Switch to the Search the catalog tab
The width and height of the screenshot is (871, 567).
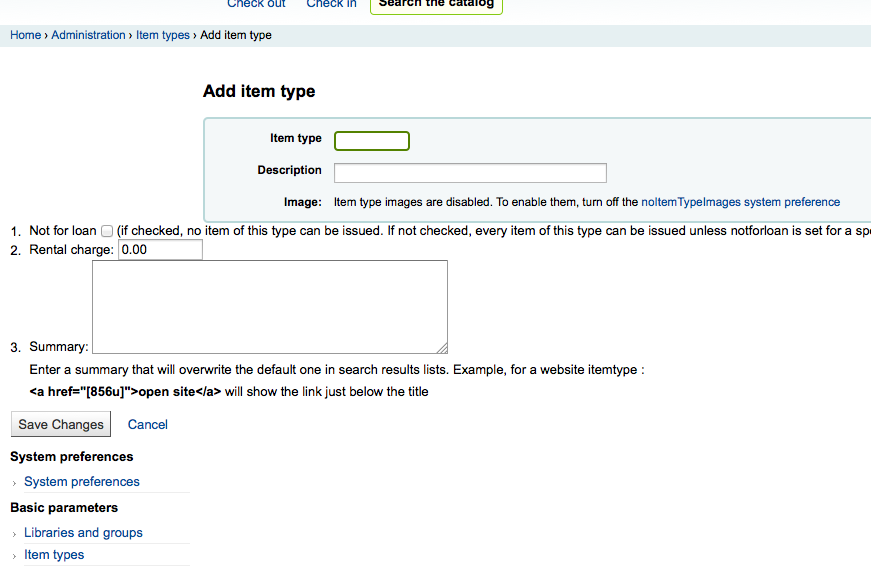point(436,4)
